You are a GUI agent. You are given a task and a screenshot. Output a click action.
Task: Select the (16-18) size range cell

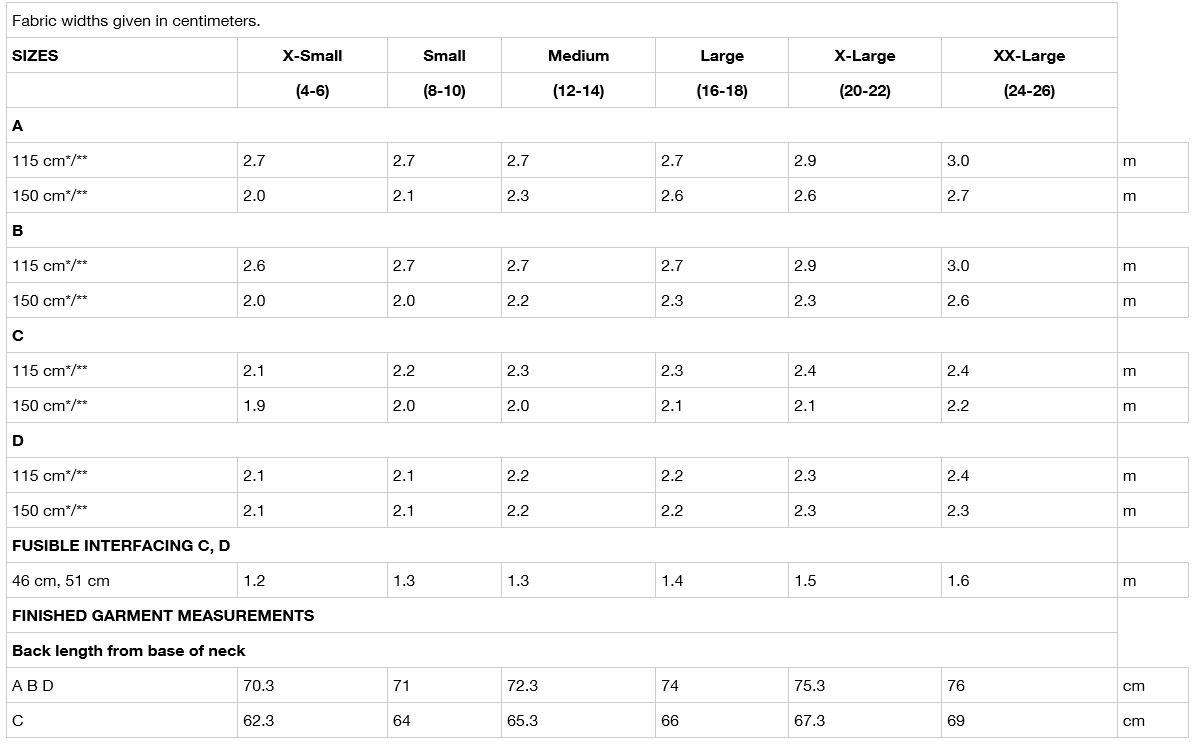click(722, 91)
